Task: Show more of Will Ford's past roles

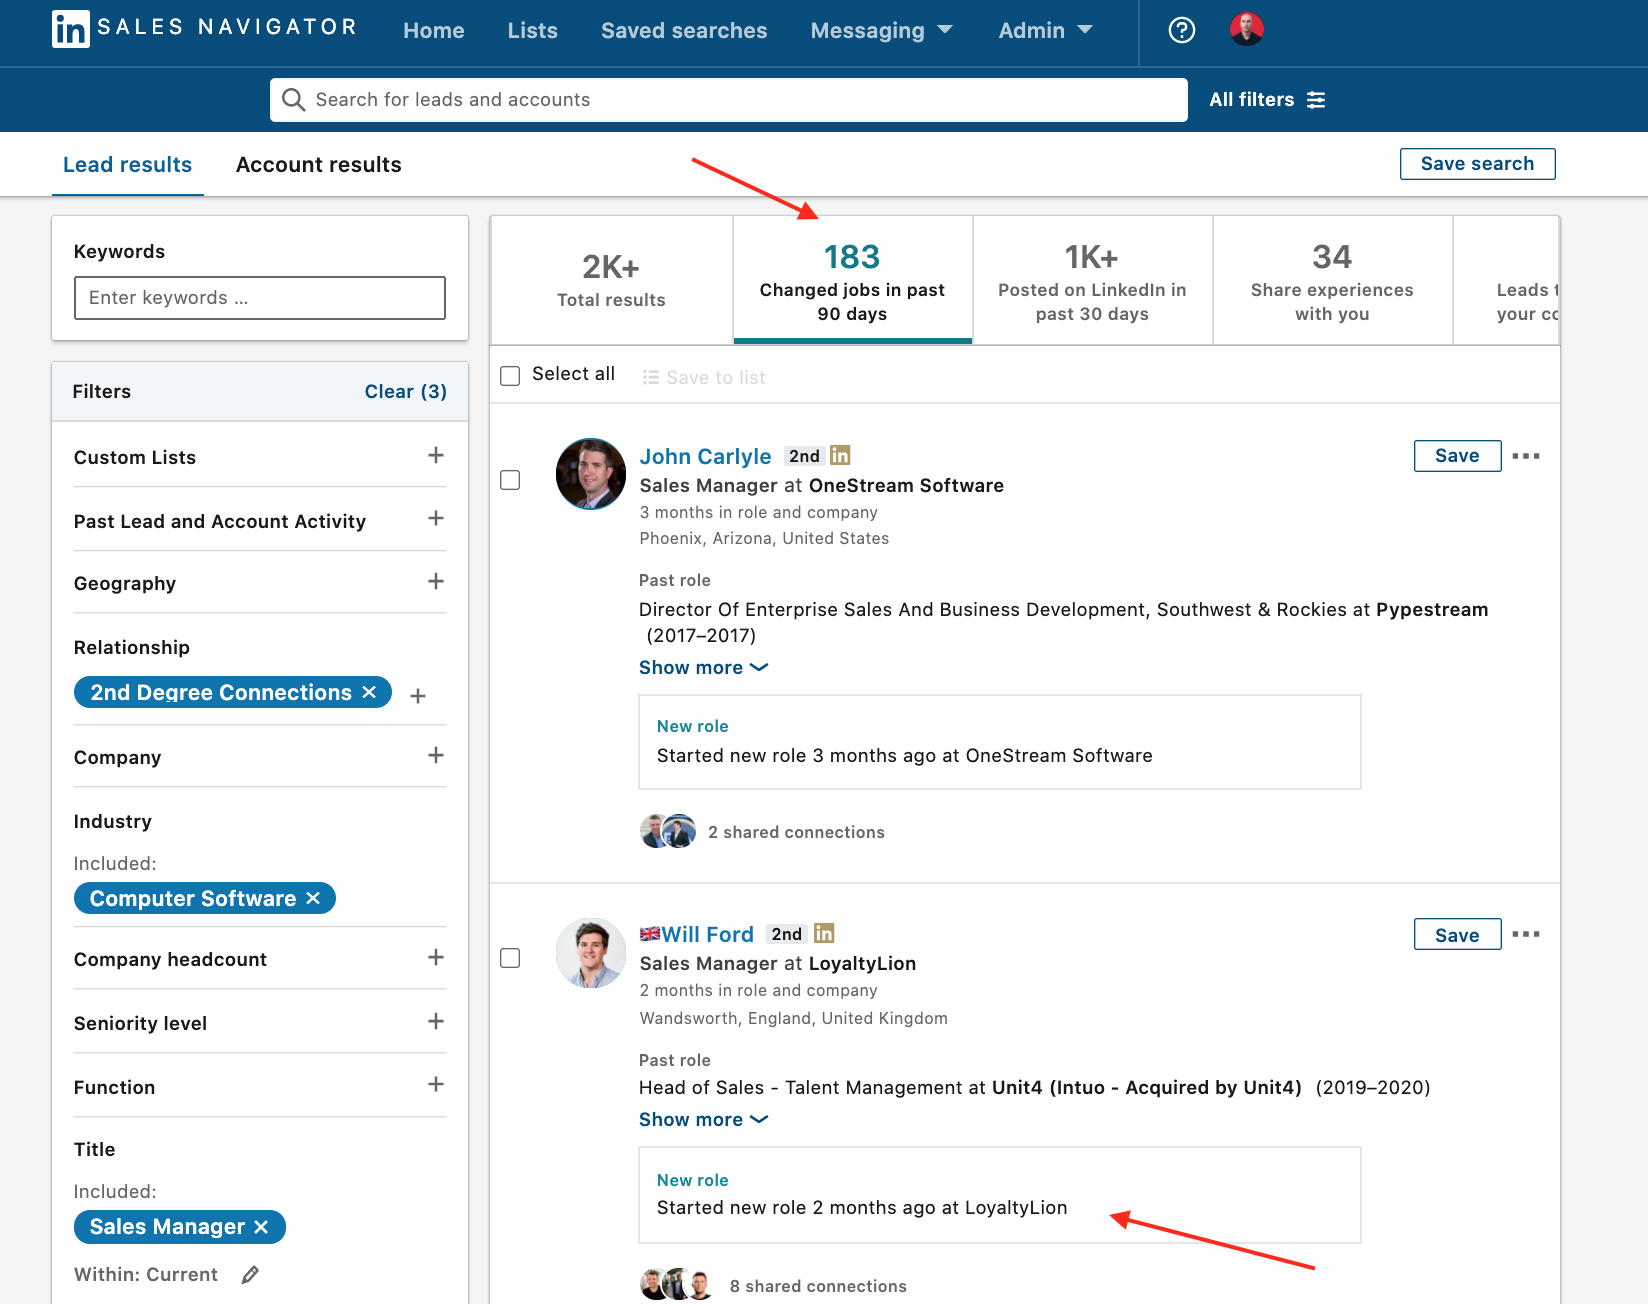Action: click(x=704, y=1119)
